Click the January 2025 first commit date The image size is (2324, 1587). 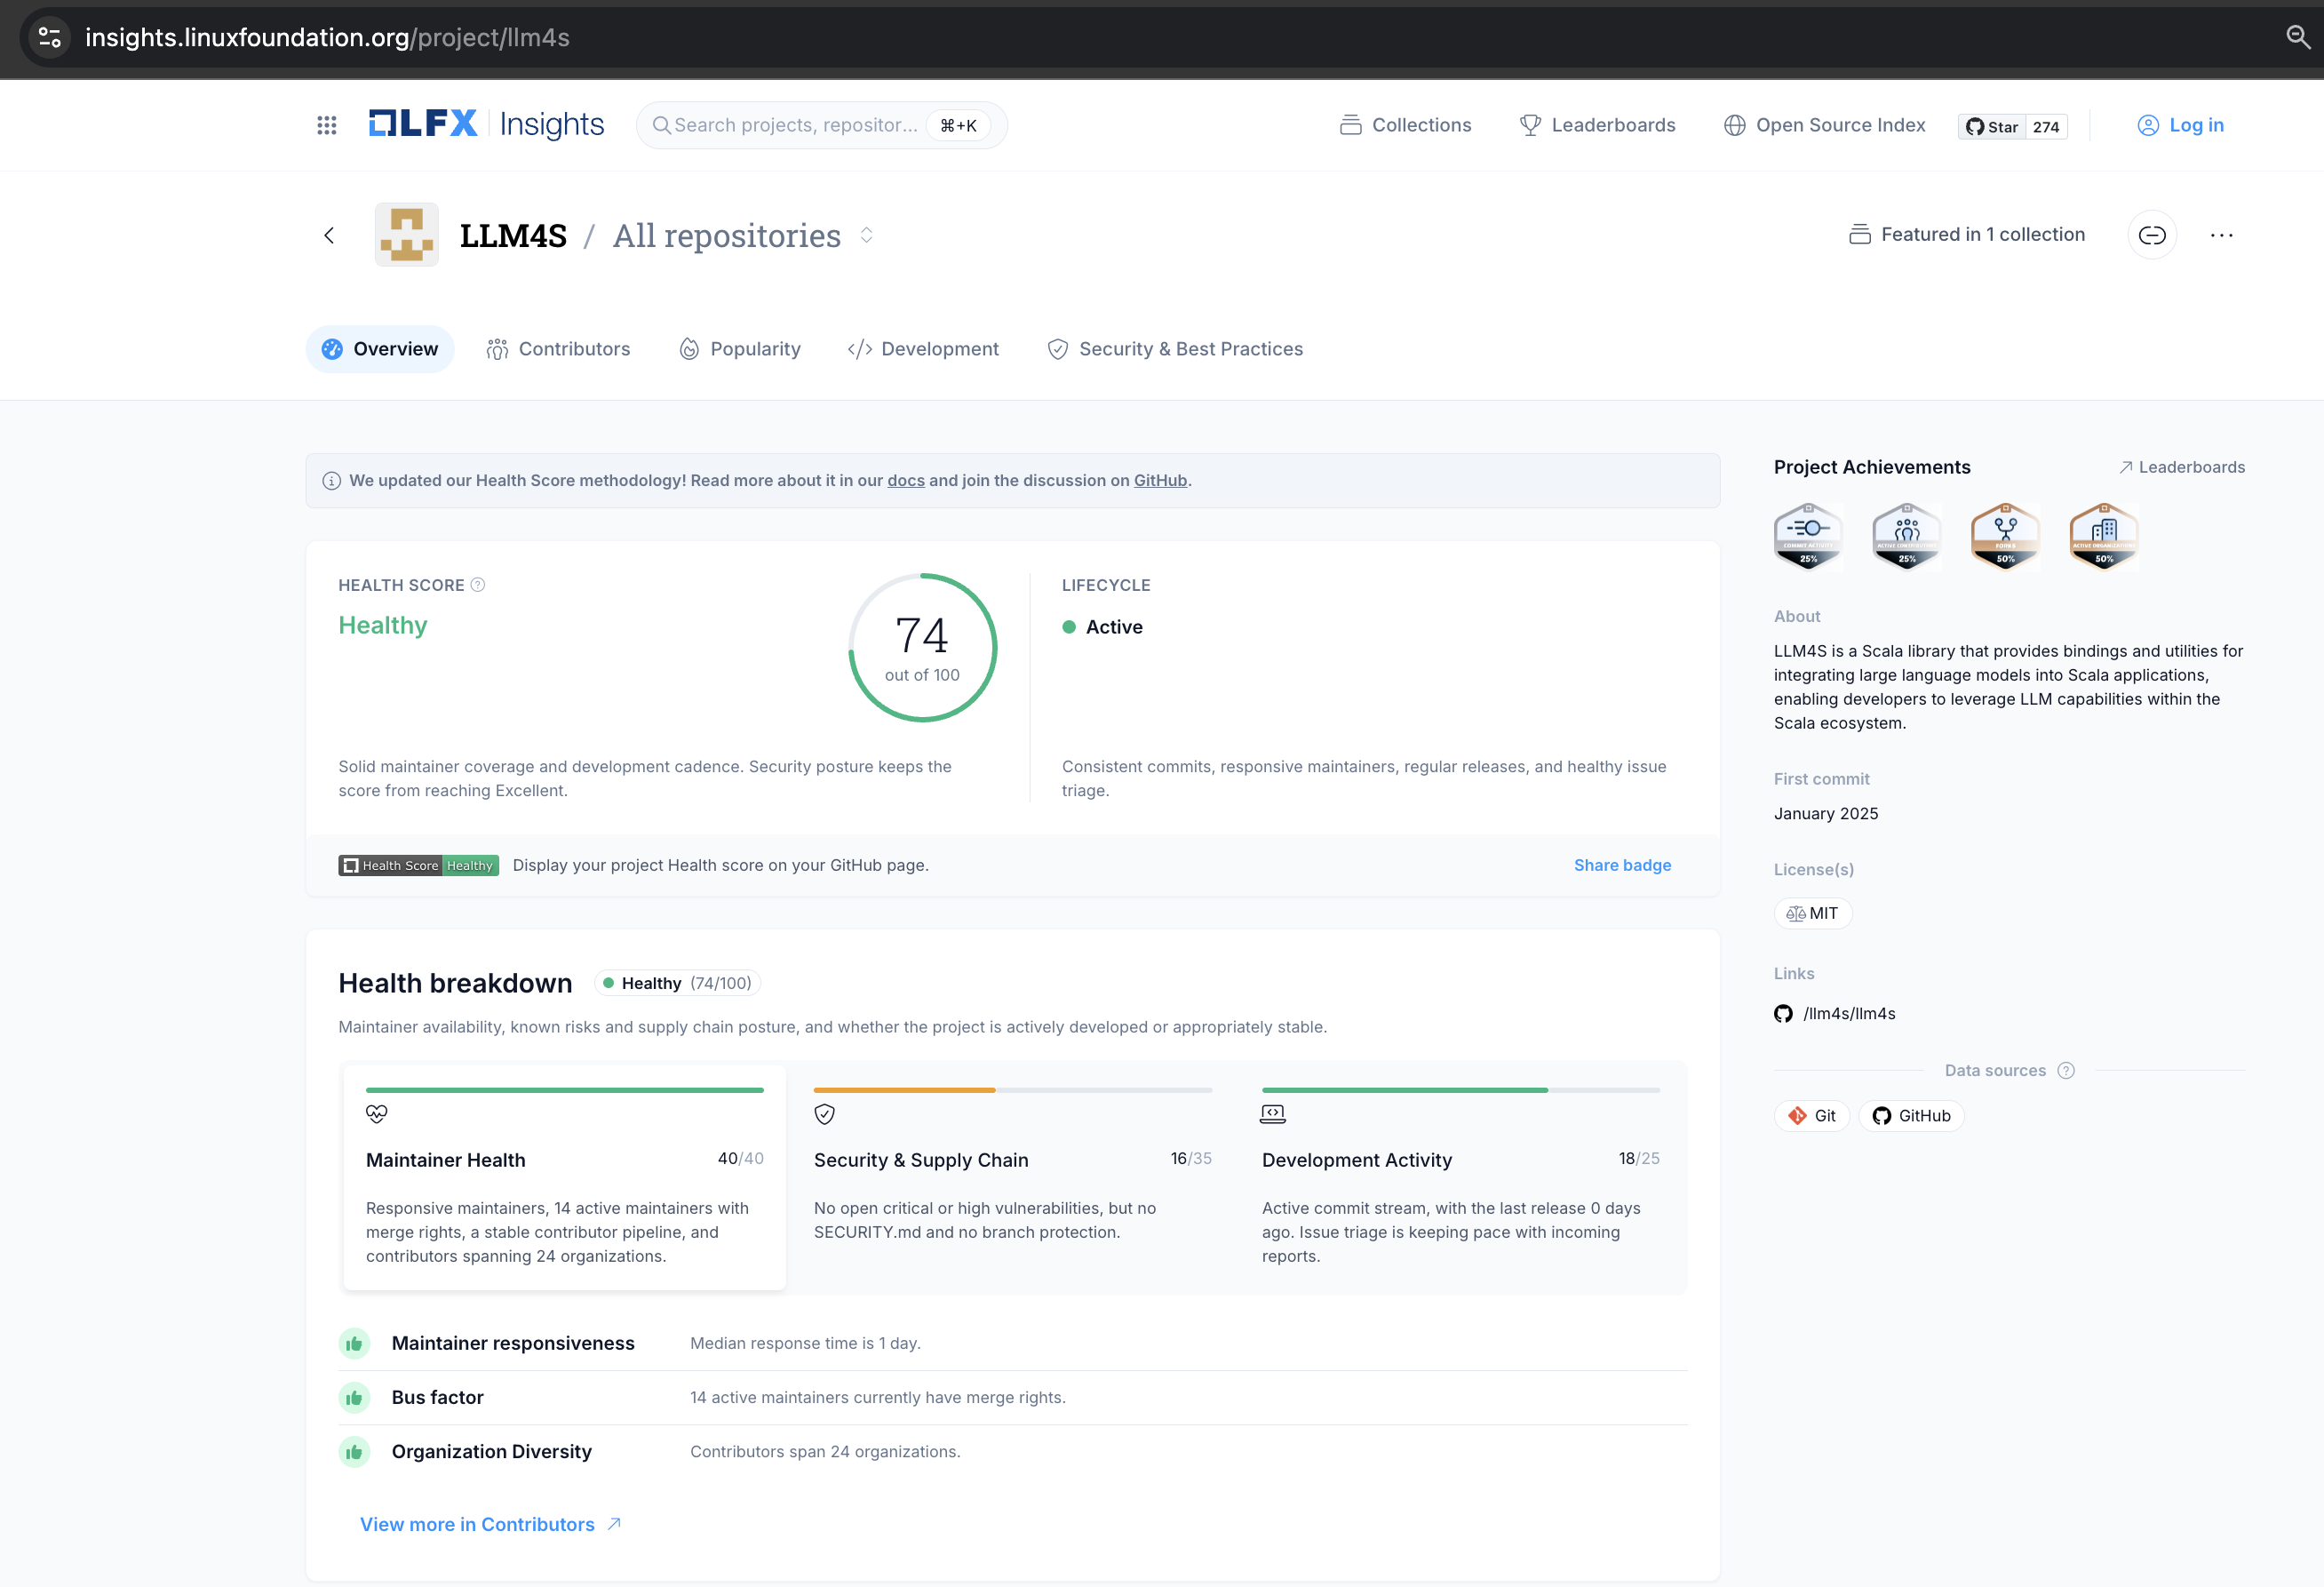pos(1826,814)
